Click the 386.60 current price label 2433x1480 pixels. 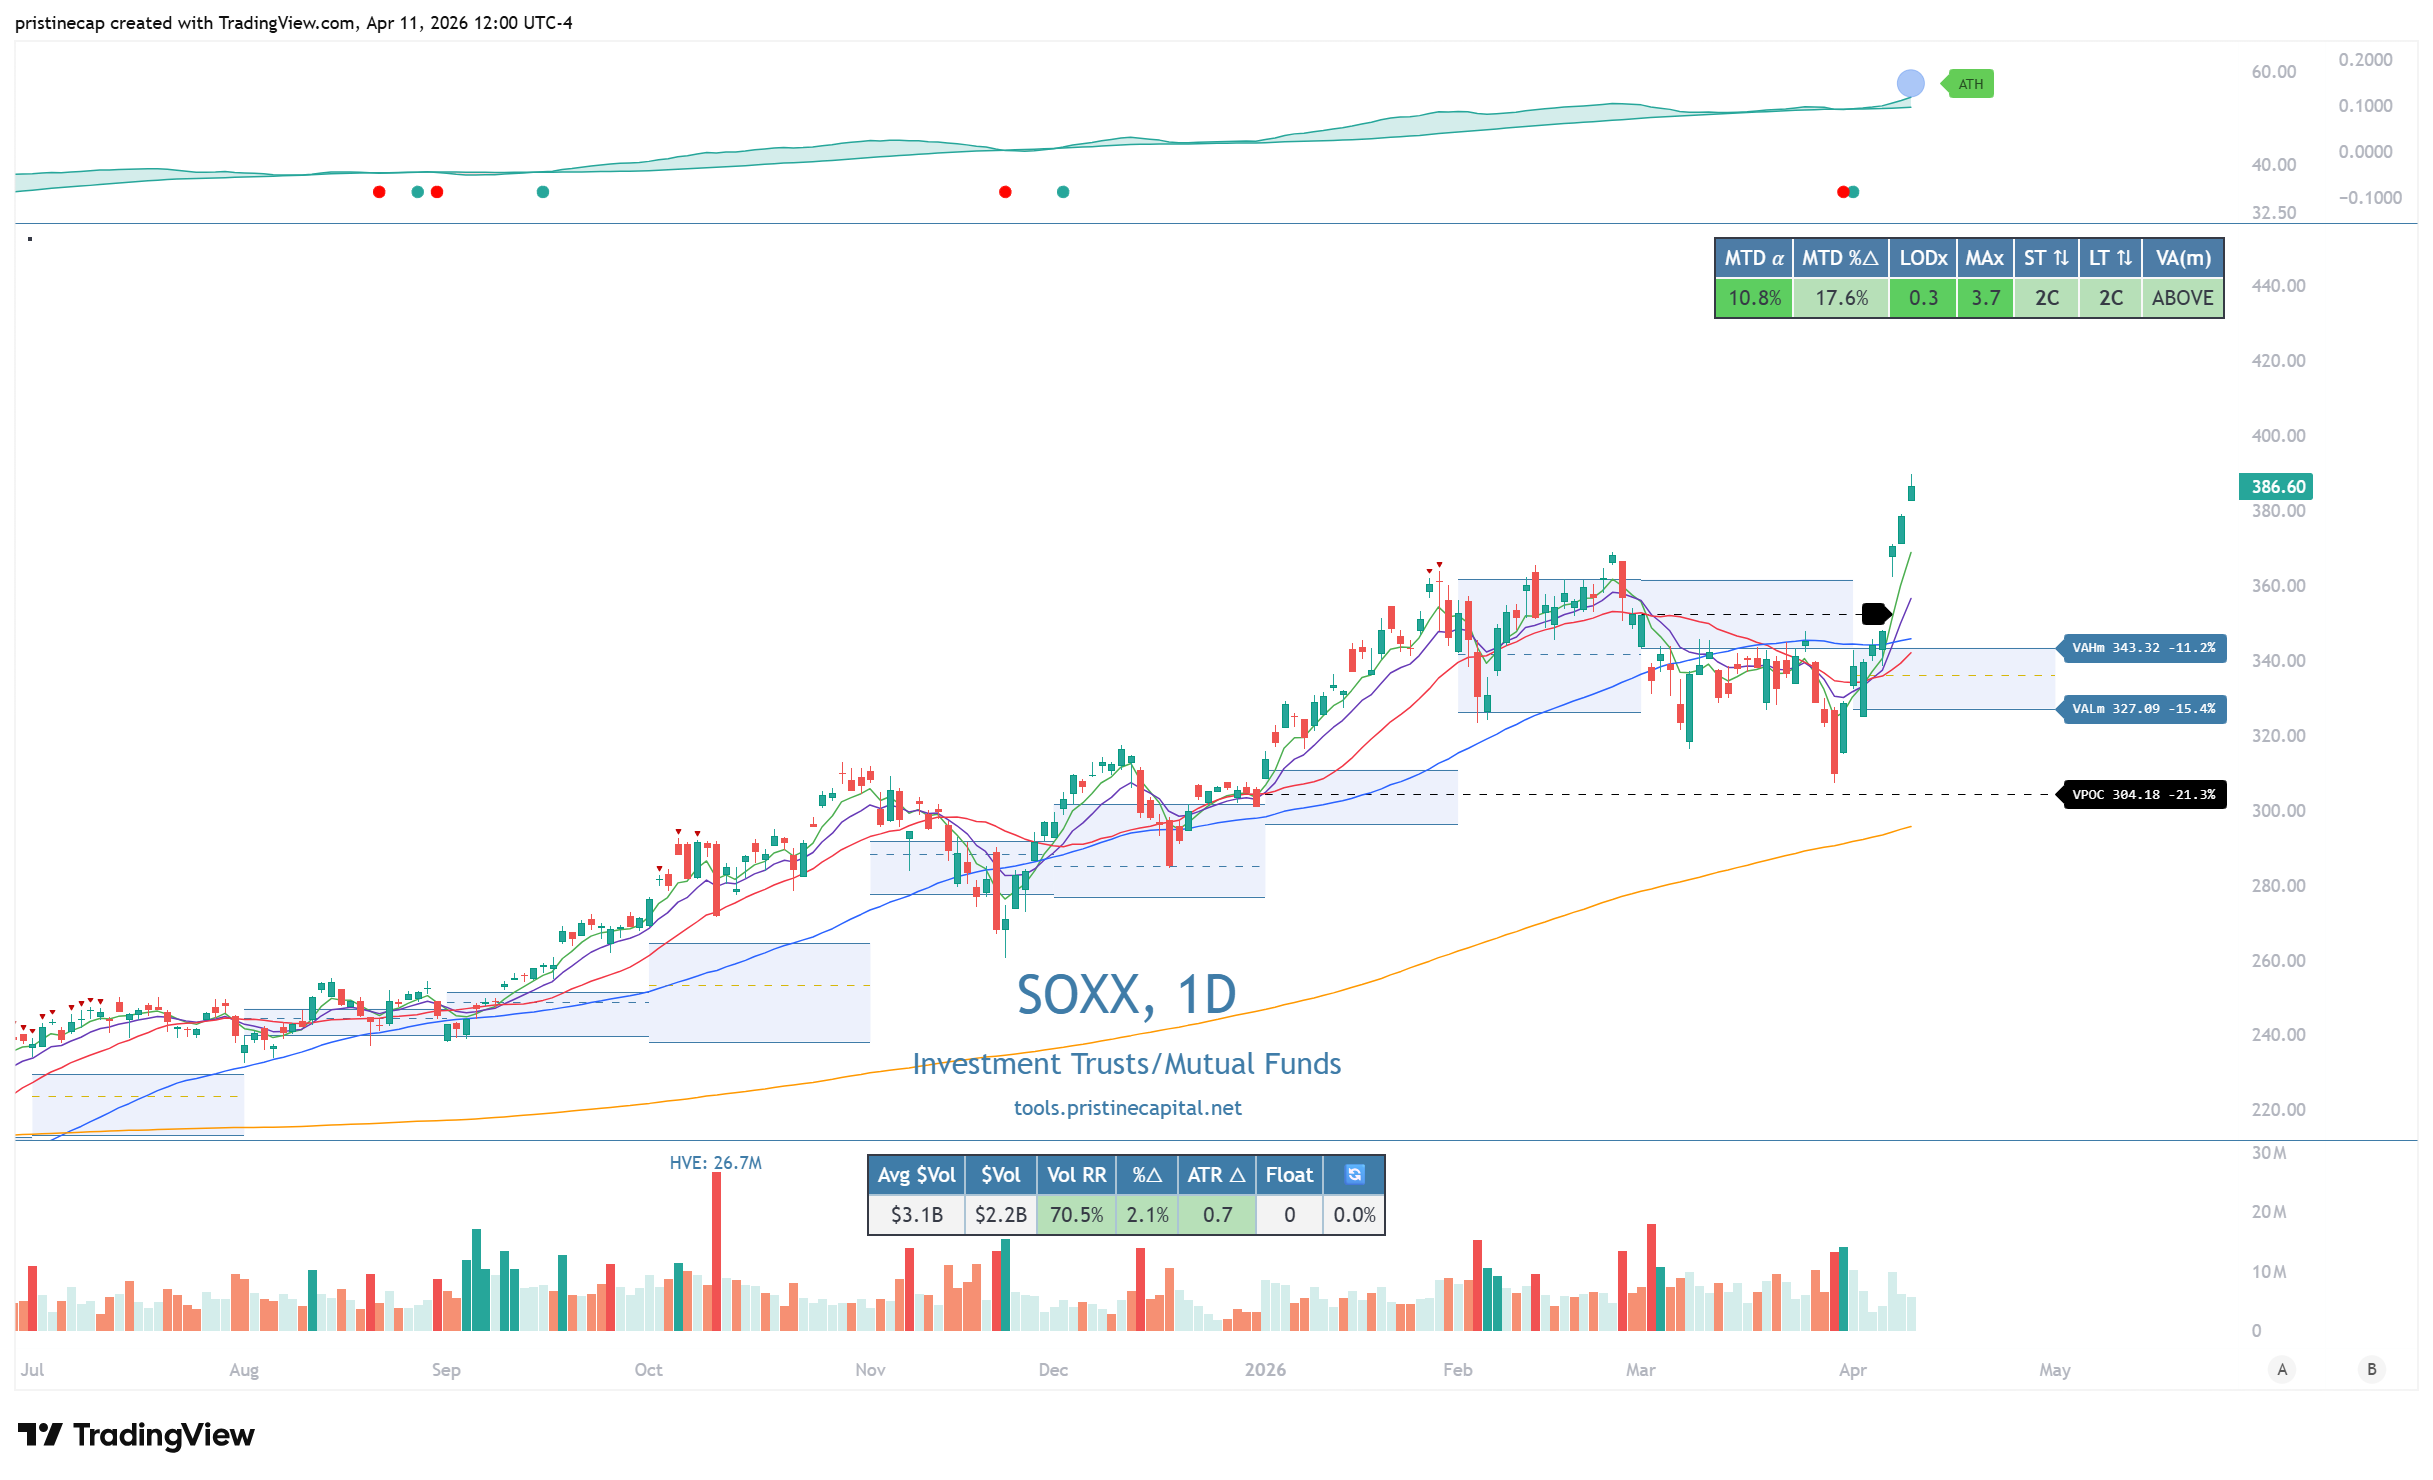coord(2277,487)
